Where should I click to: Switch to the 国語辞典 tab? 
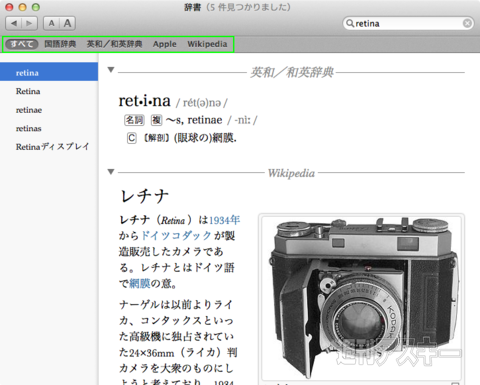60,44
